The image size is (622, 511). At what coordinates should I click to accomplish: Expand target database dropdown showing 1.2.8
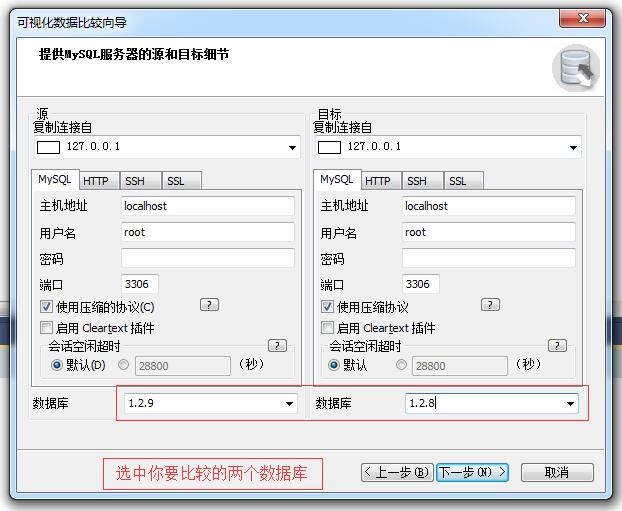pyautogui.click(x=571, y=404)
